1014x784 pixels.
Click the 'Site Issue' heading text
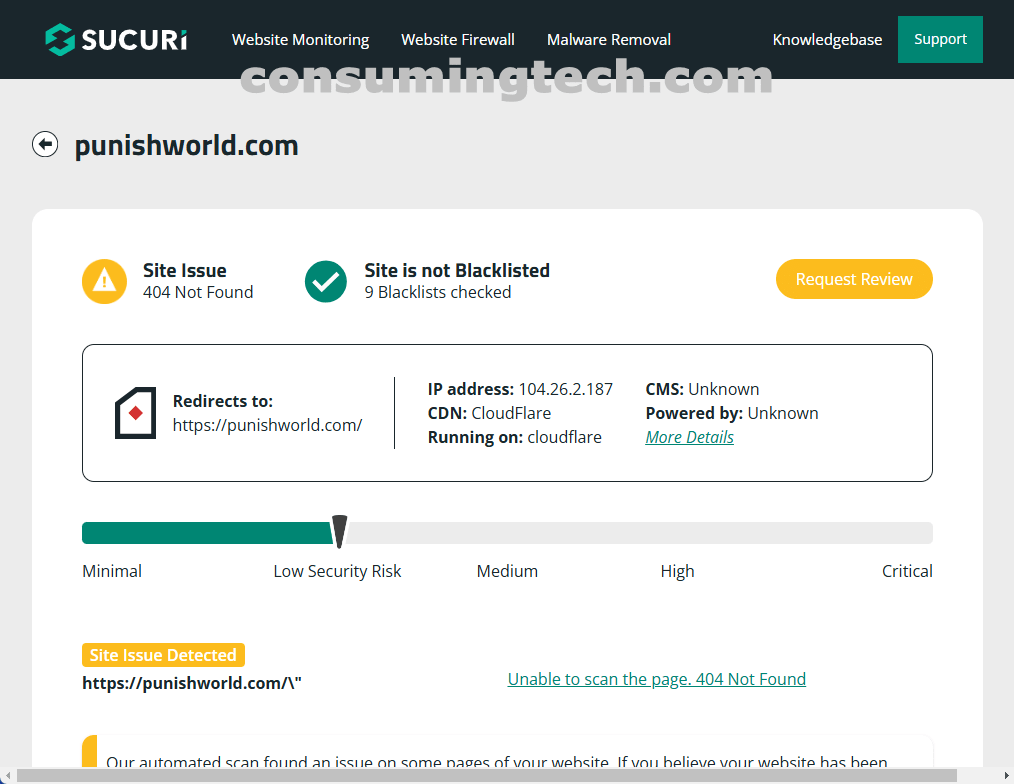click(184, 270)
